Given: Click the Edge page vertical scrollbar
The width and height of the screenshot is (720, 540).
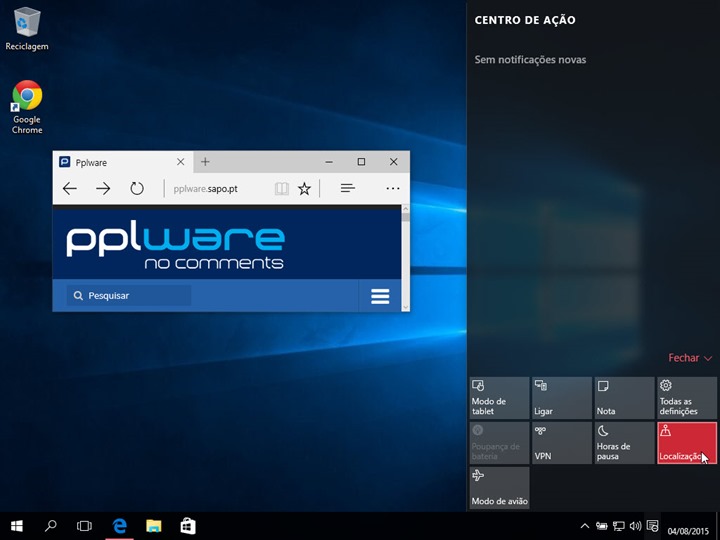Looking at the screenshot, I should [x=405, y=258].
